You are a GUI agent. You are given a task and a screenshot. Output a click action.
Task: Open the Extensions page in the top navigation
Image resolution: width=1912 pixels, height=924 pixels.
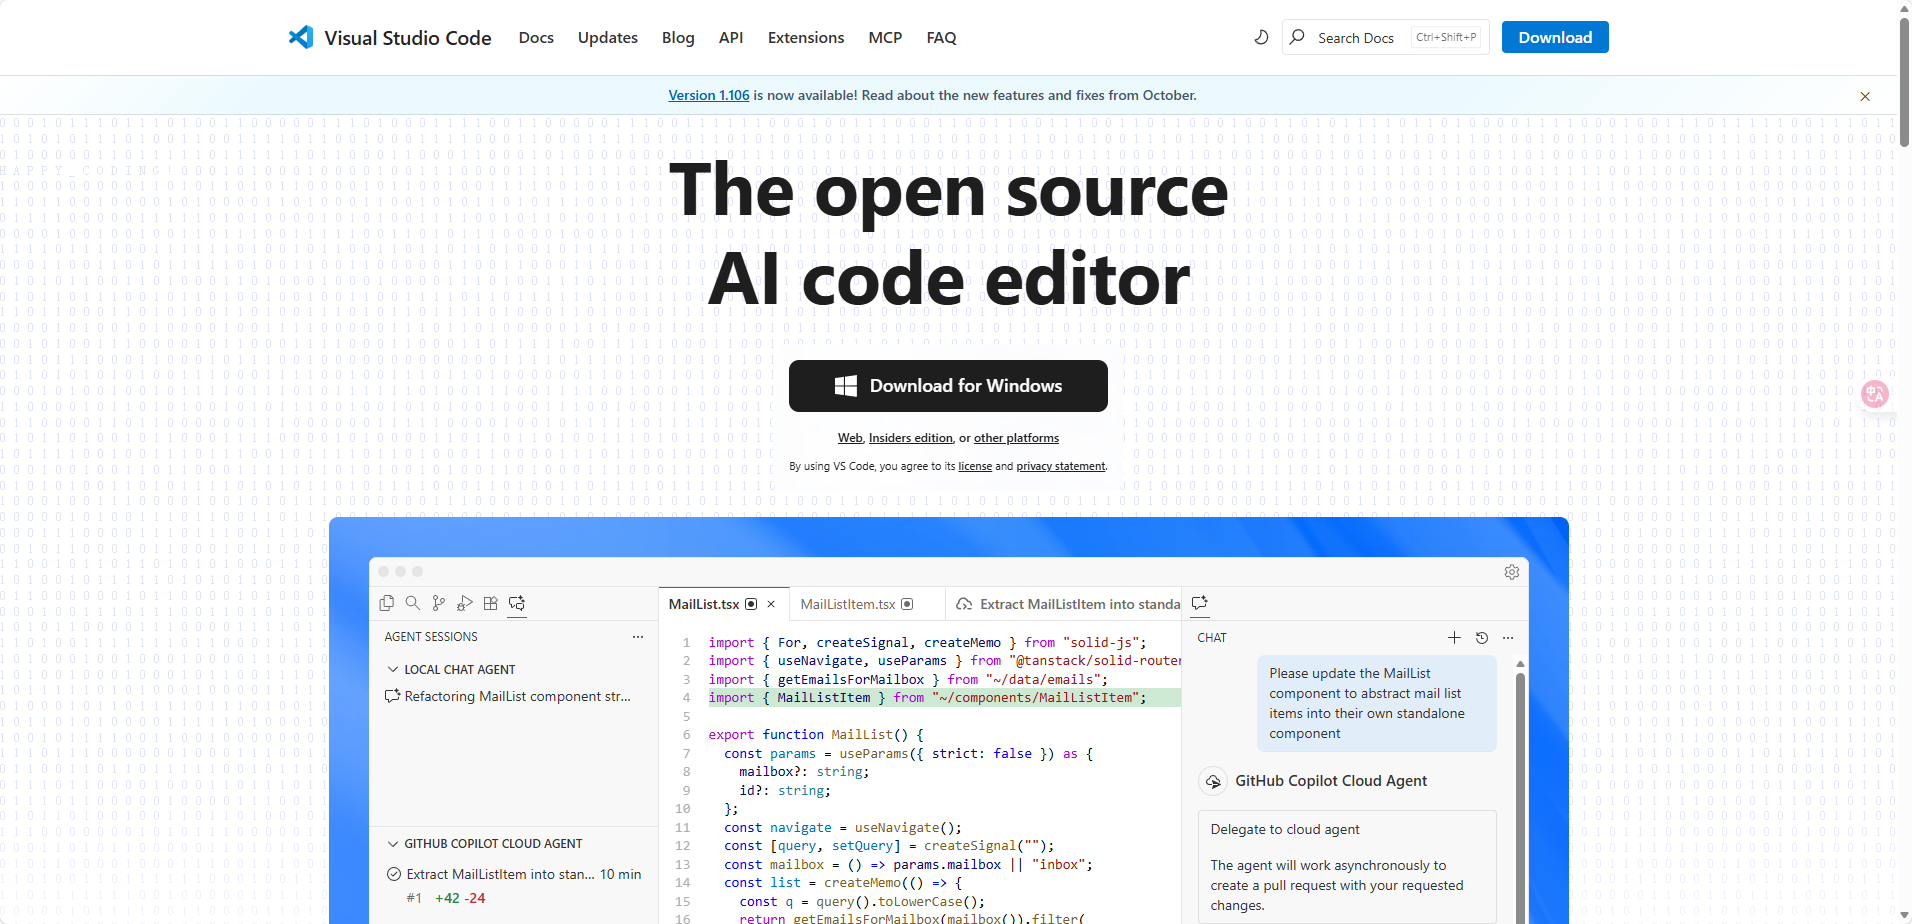pyautogui.click(x=805, y=38)
